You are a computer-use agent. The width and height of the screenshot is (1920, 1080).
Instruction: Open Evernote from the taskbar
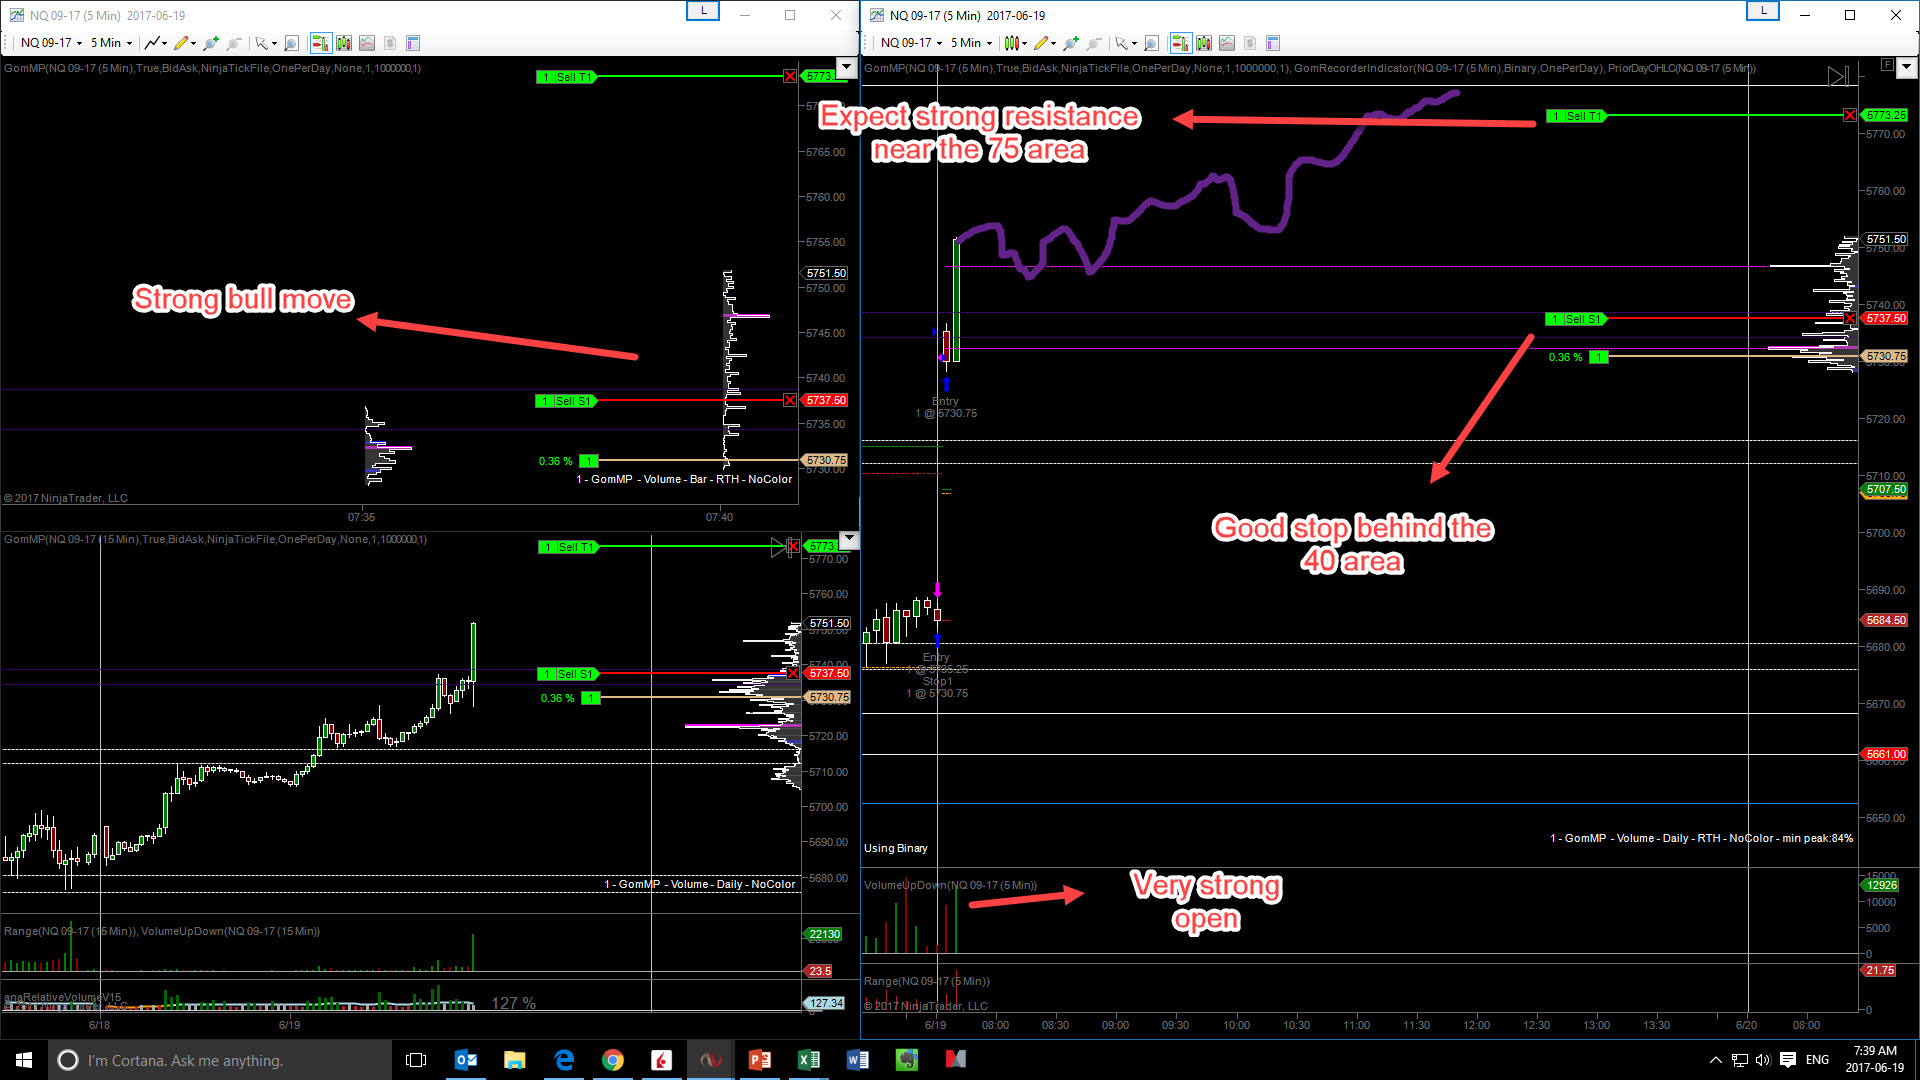907,1060
